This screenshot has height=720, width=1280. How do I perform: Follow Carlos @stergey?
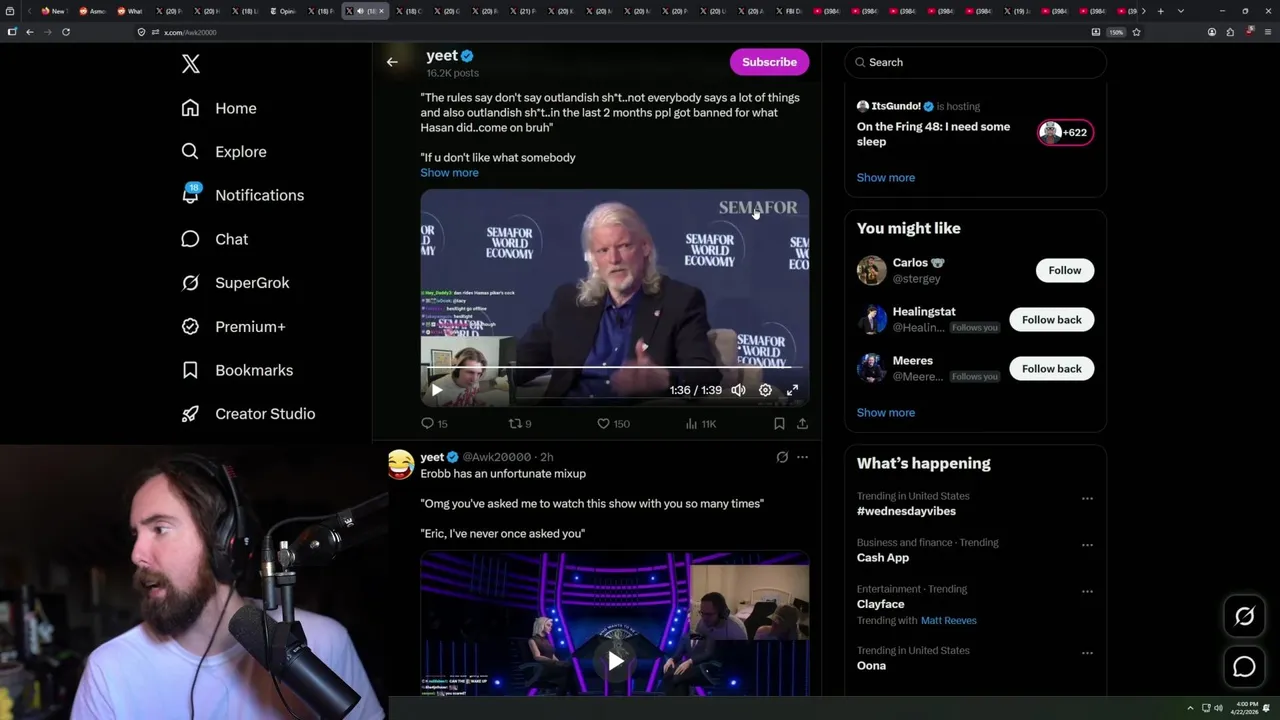click(1065, 270)
